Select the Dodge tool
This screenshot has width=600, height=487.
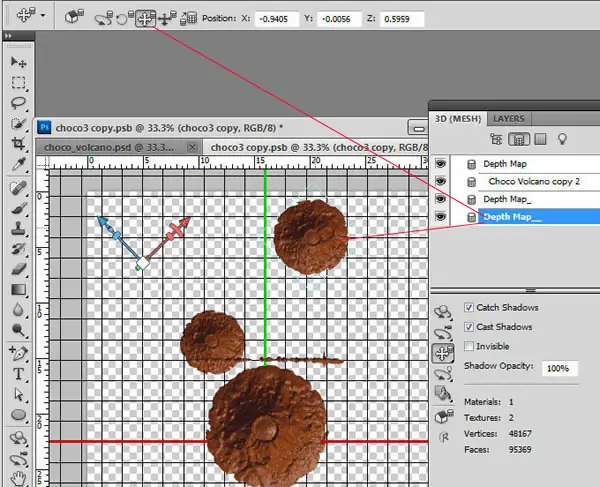[x=18, y=330]
